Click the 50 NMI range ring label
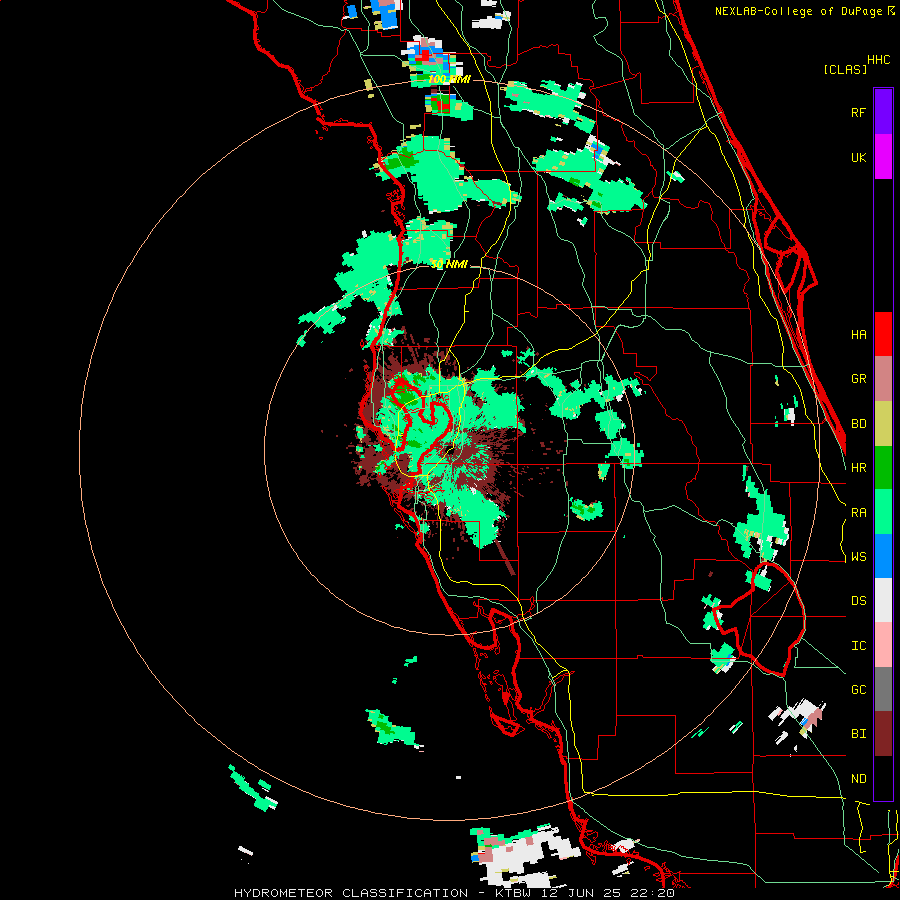This screenshot has height=900, width=900. tap(449, 264)
